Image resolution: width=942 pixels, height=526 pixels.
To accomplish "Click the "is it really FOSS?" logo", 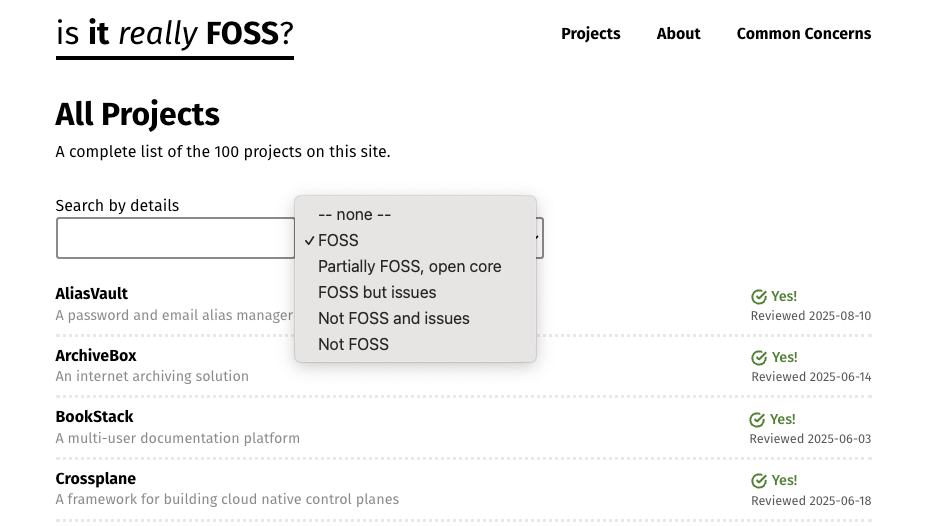I will click(x=175, y=34).
